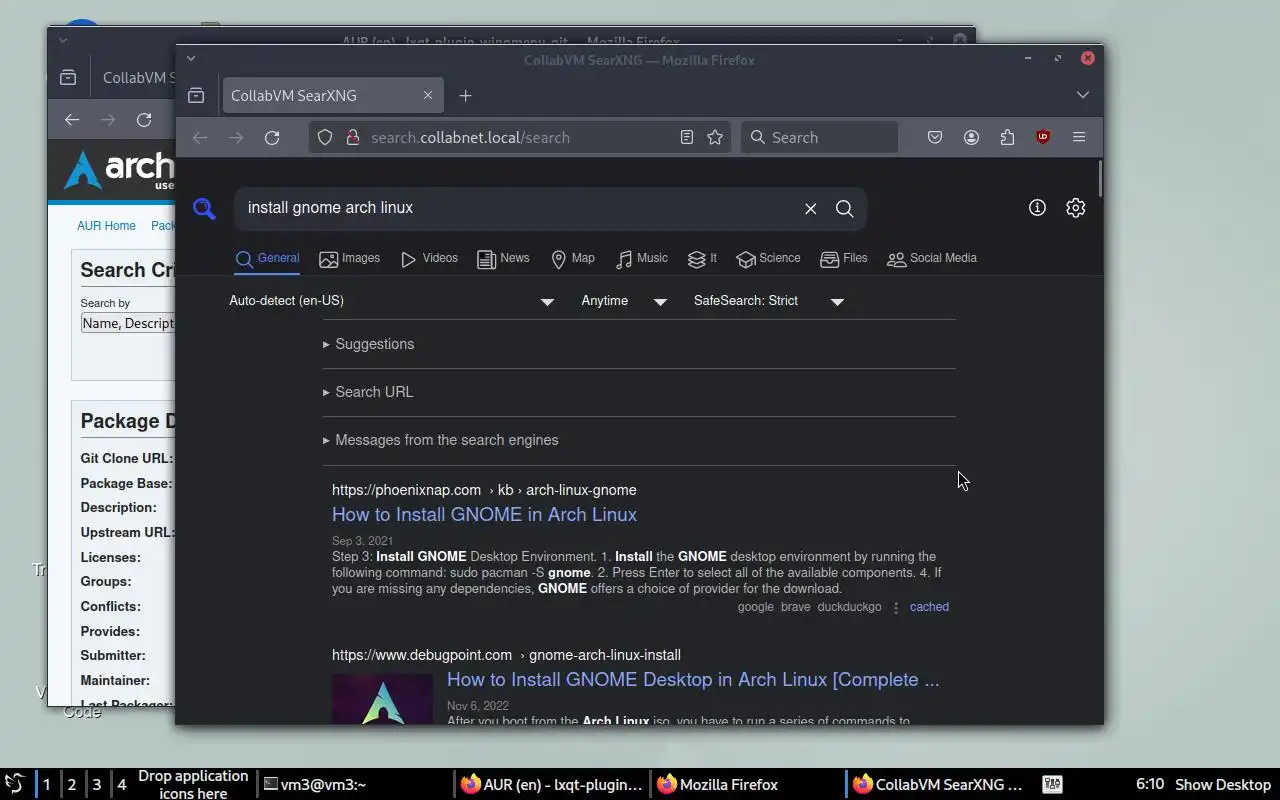Switch to AUR (en) Firefox taskbar entry
The width and height of the screenshot is (1280, 800).
point(553,785)
